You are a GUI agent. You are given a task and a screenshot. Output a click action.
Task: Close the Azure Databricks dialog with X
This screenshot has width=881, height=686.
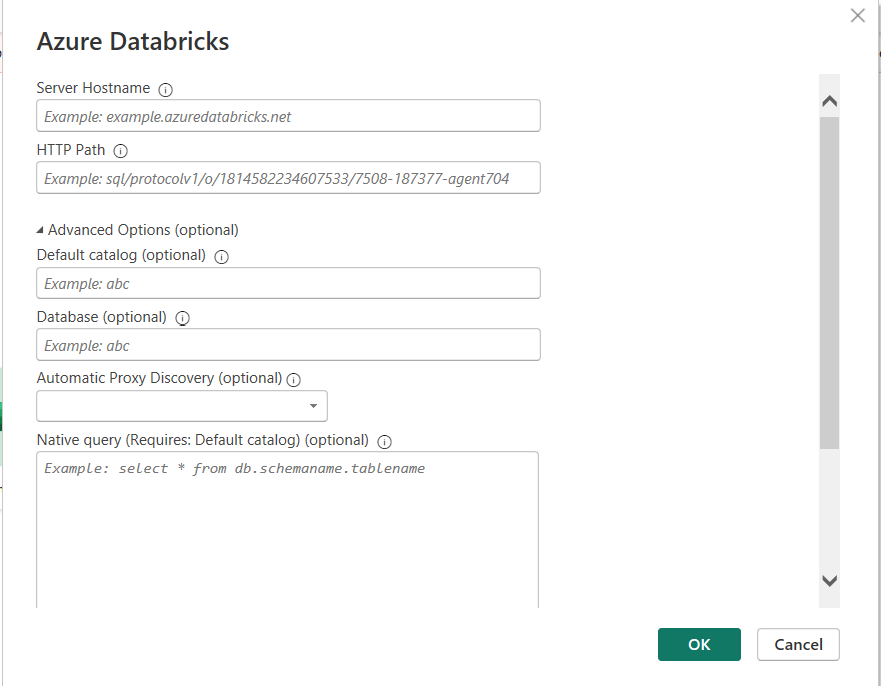click(x=857, y=15)
